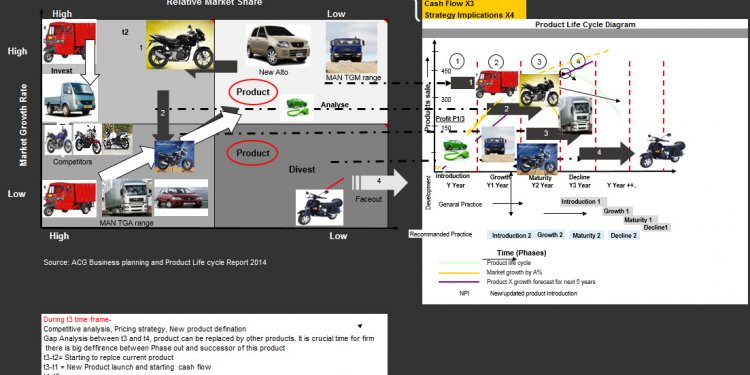This screenshot has width=750, height=375.
Task: Click the lower red Product oval above Divest
Action: point(253,153)
